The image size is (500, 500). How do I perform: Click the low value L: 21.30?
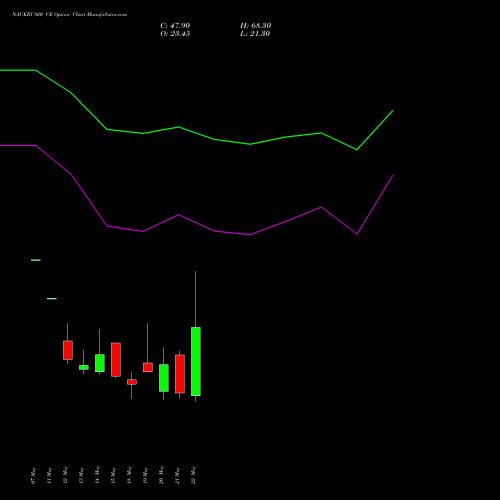point(255,34)
